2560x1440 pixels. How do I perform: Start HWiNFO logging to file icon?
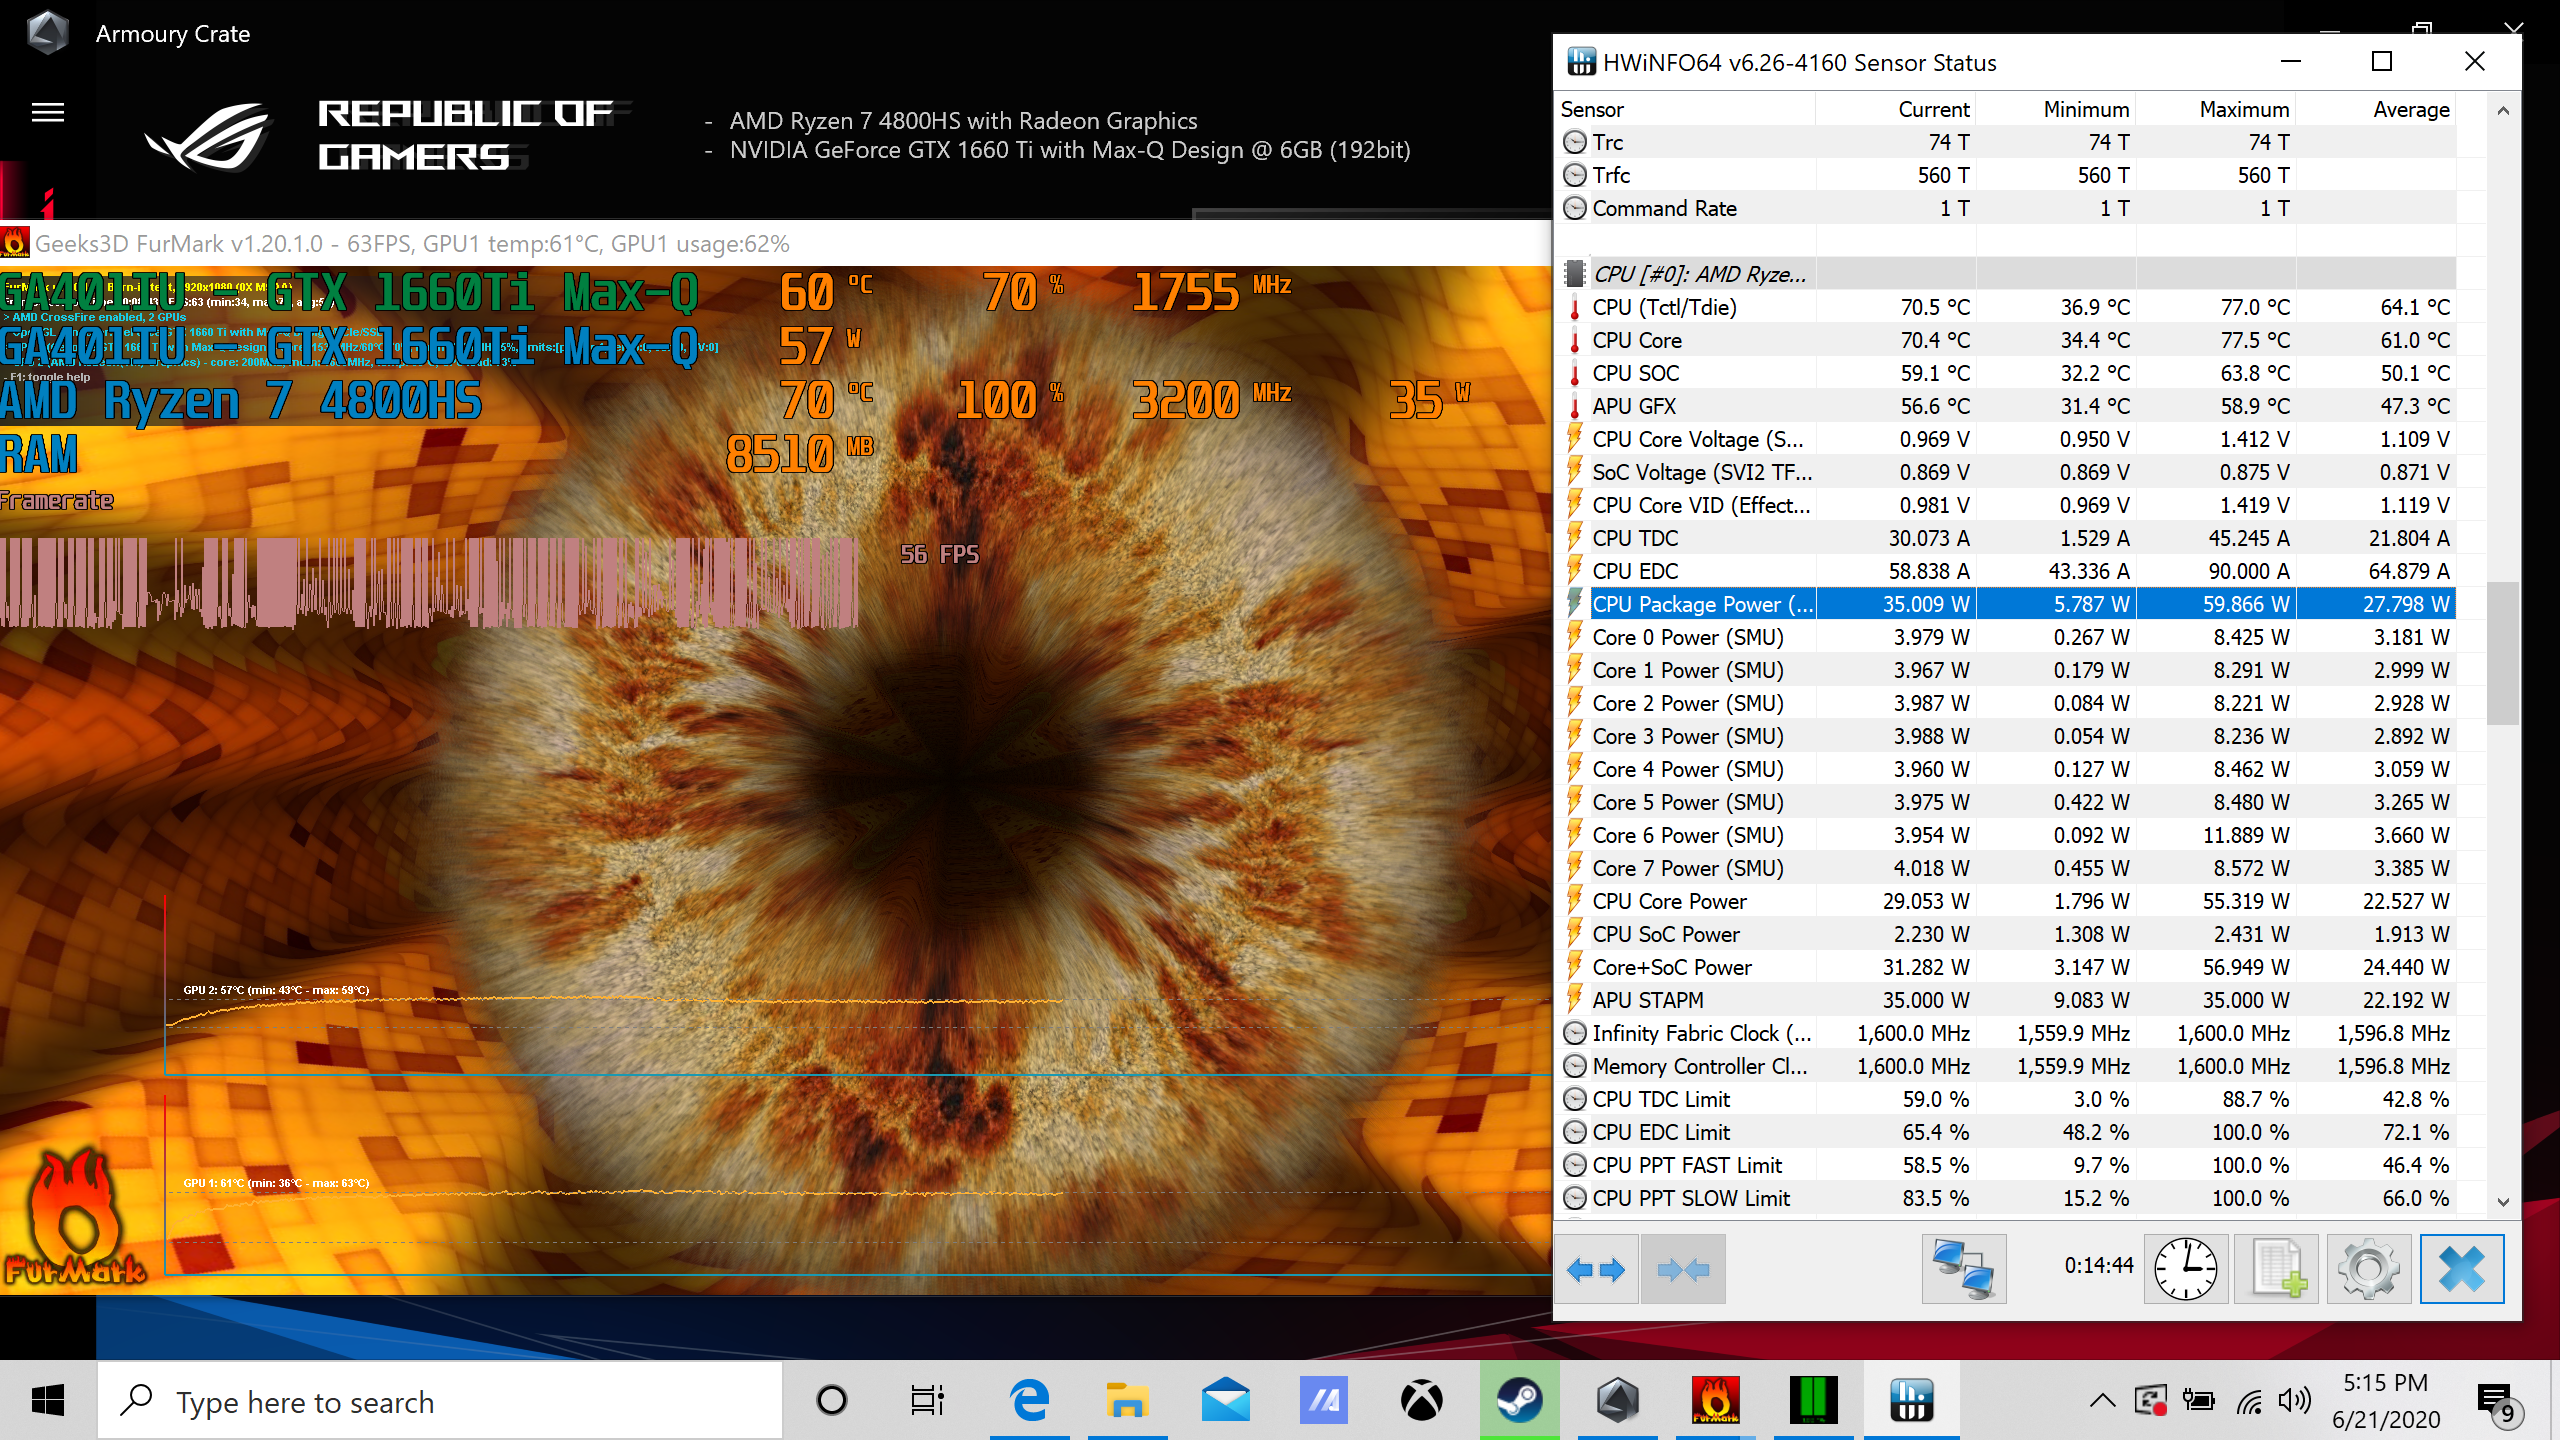pyautogui.click(x=2277, y=1269)
